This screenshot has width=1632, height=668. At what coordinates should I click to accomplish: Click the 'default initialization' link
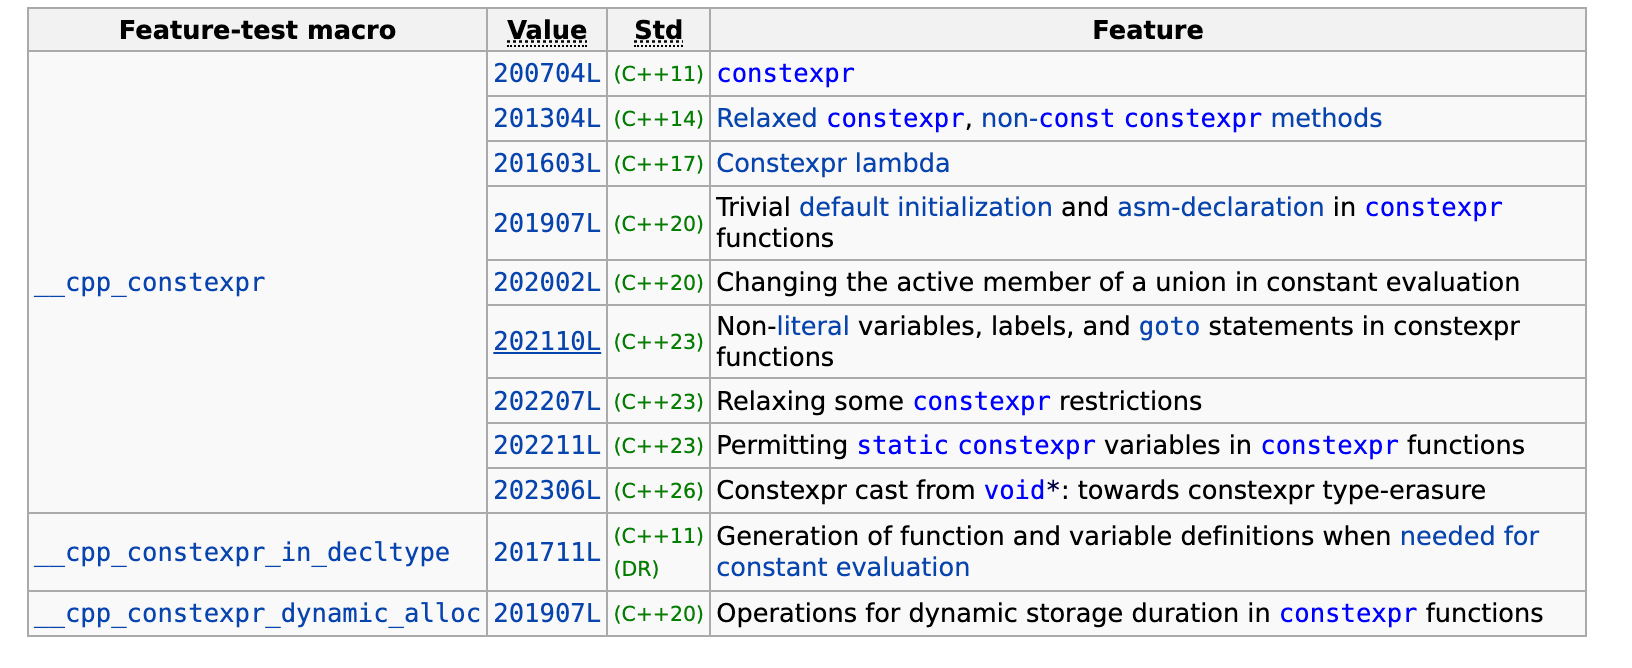click(x=925, y=207)
